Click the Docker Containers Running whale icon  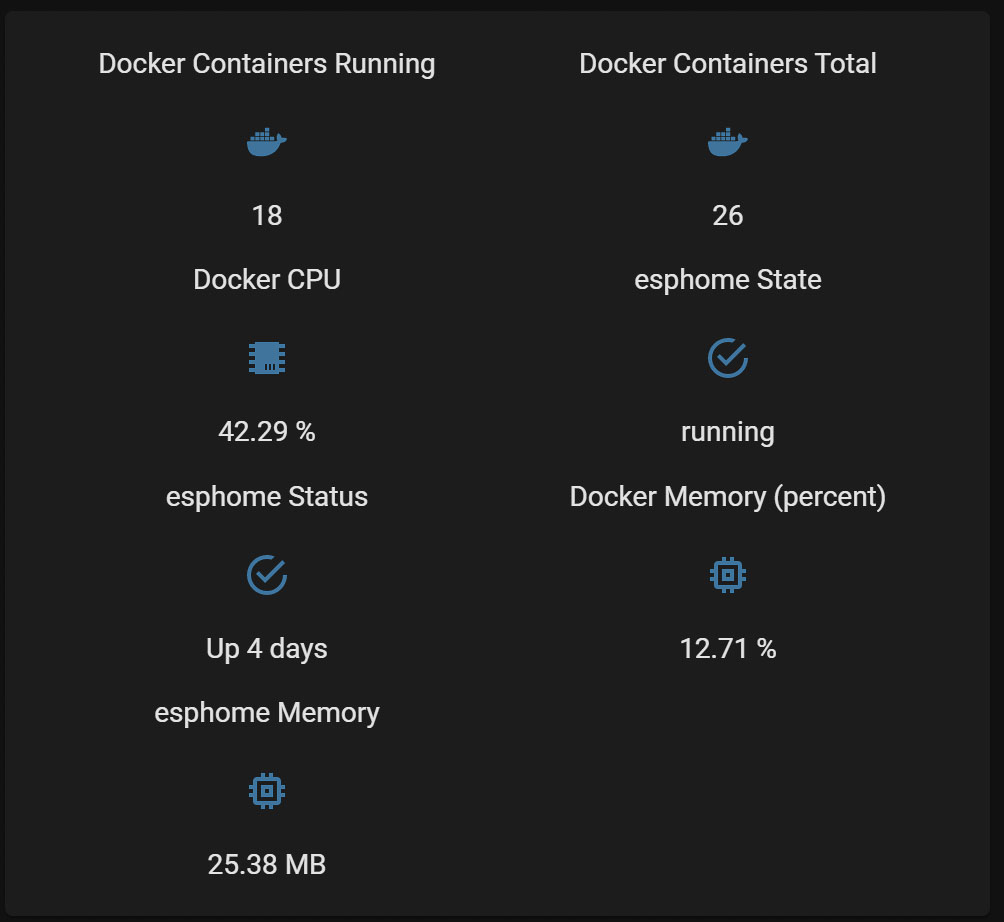pyautogui.click(x=267, y=142)
